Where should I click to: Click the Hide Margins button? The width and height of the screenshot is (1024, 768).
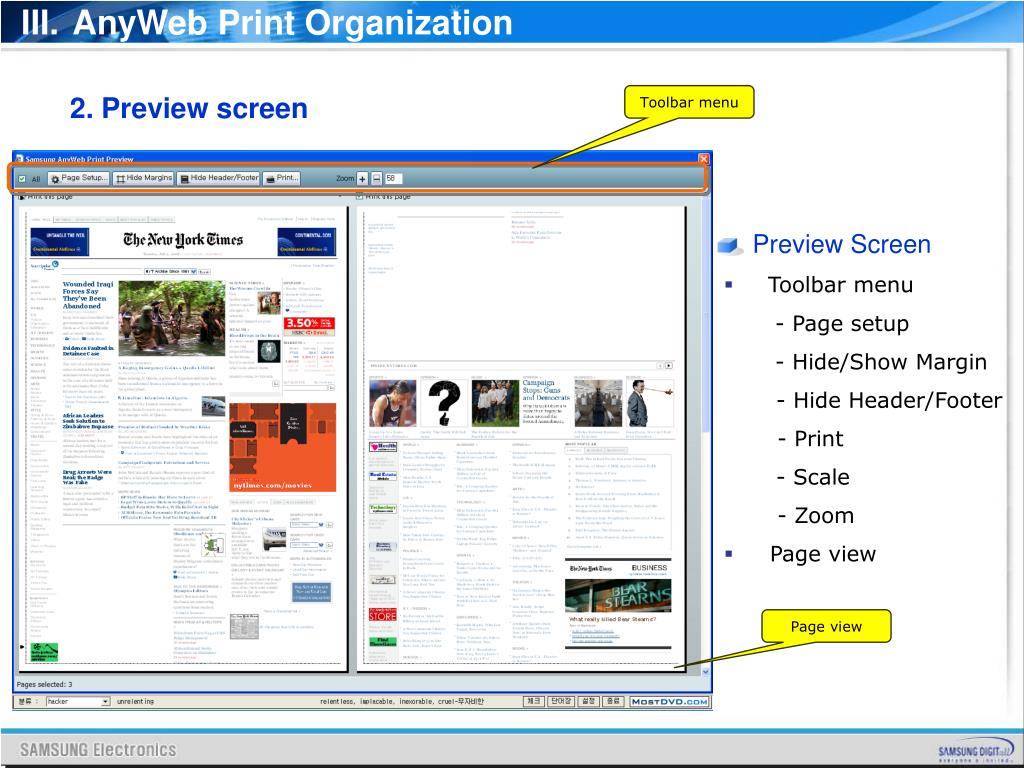pyautogui.click(x=144, y=178)
